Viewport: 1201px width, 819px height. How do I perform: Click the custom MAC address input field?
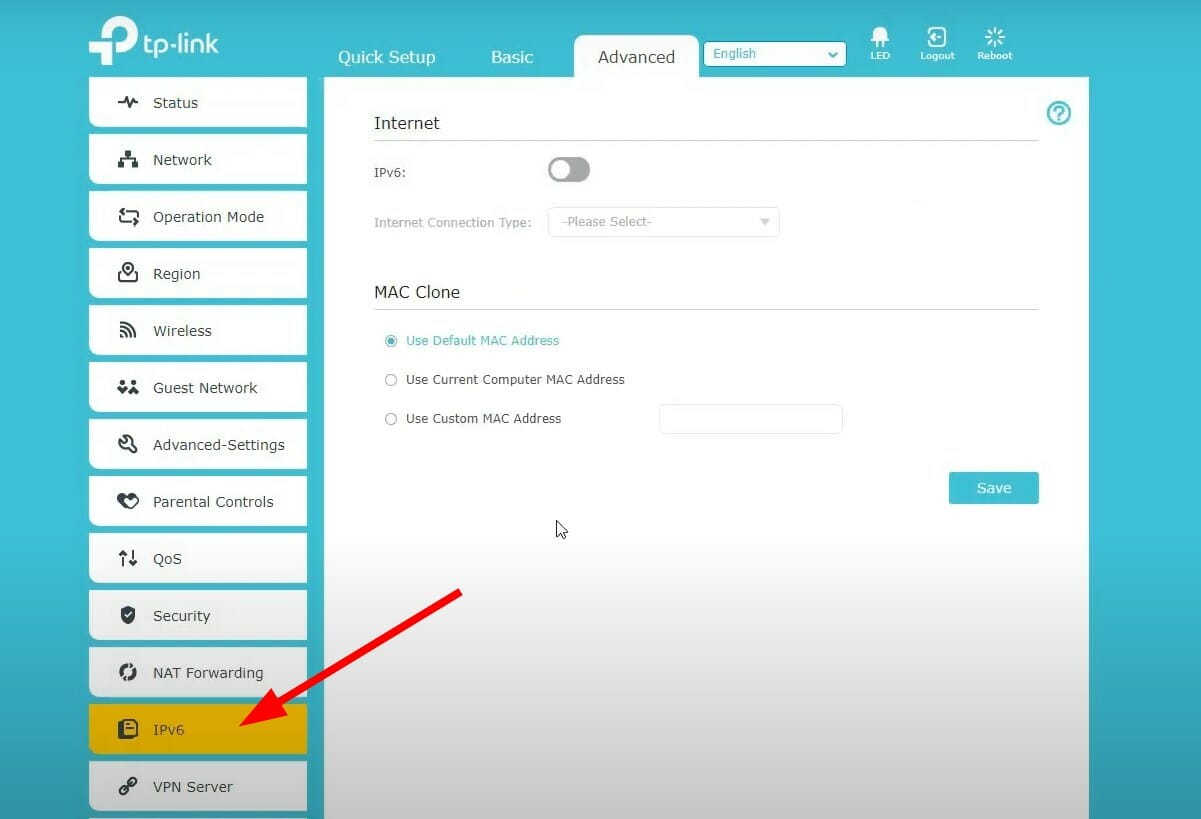tap(751, 419)
